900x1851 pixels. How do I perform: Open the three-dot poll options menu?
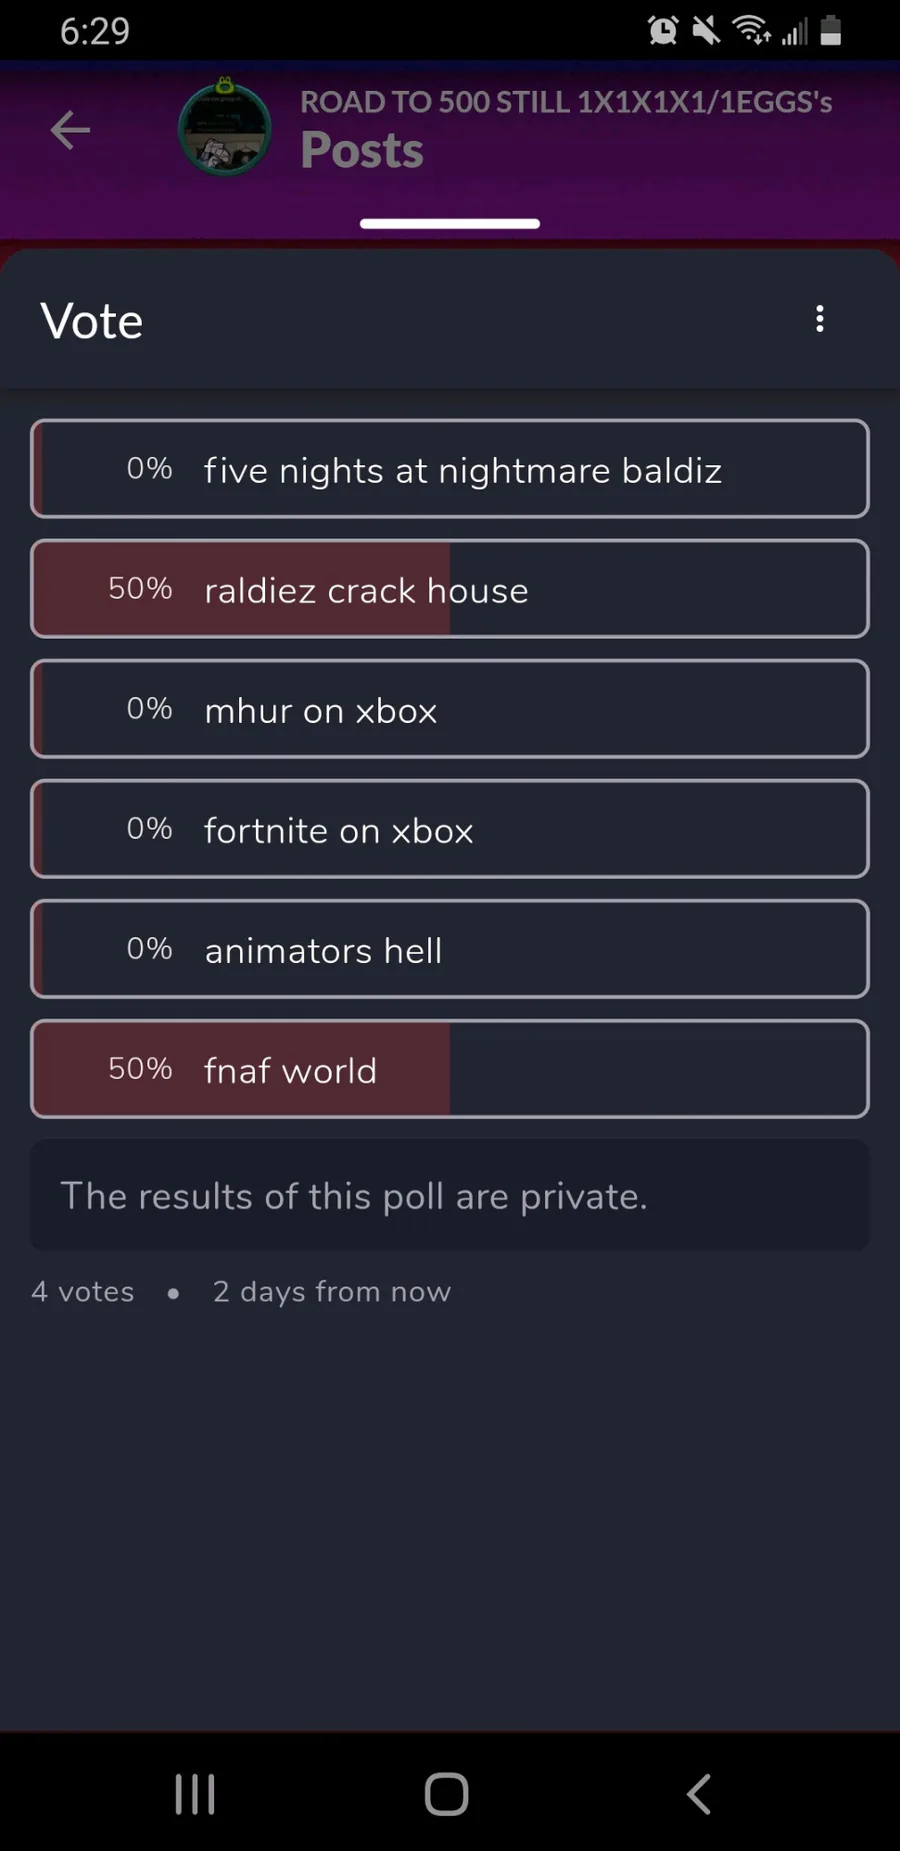point(820,319)
